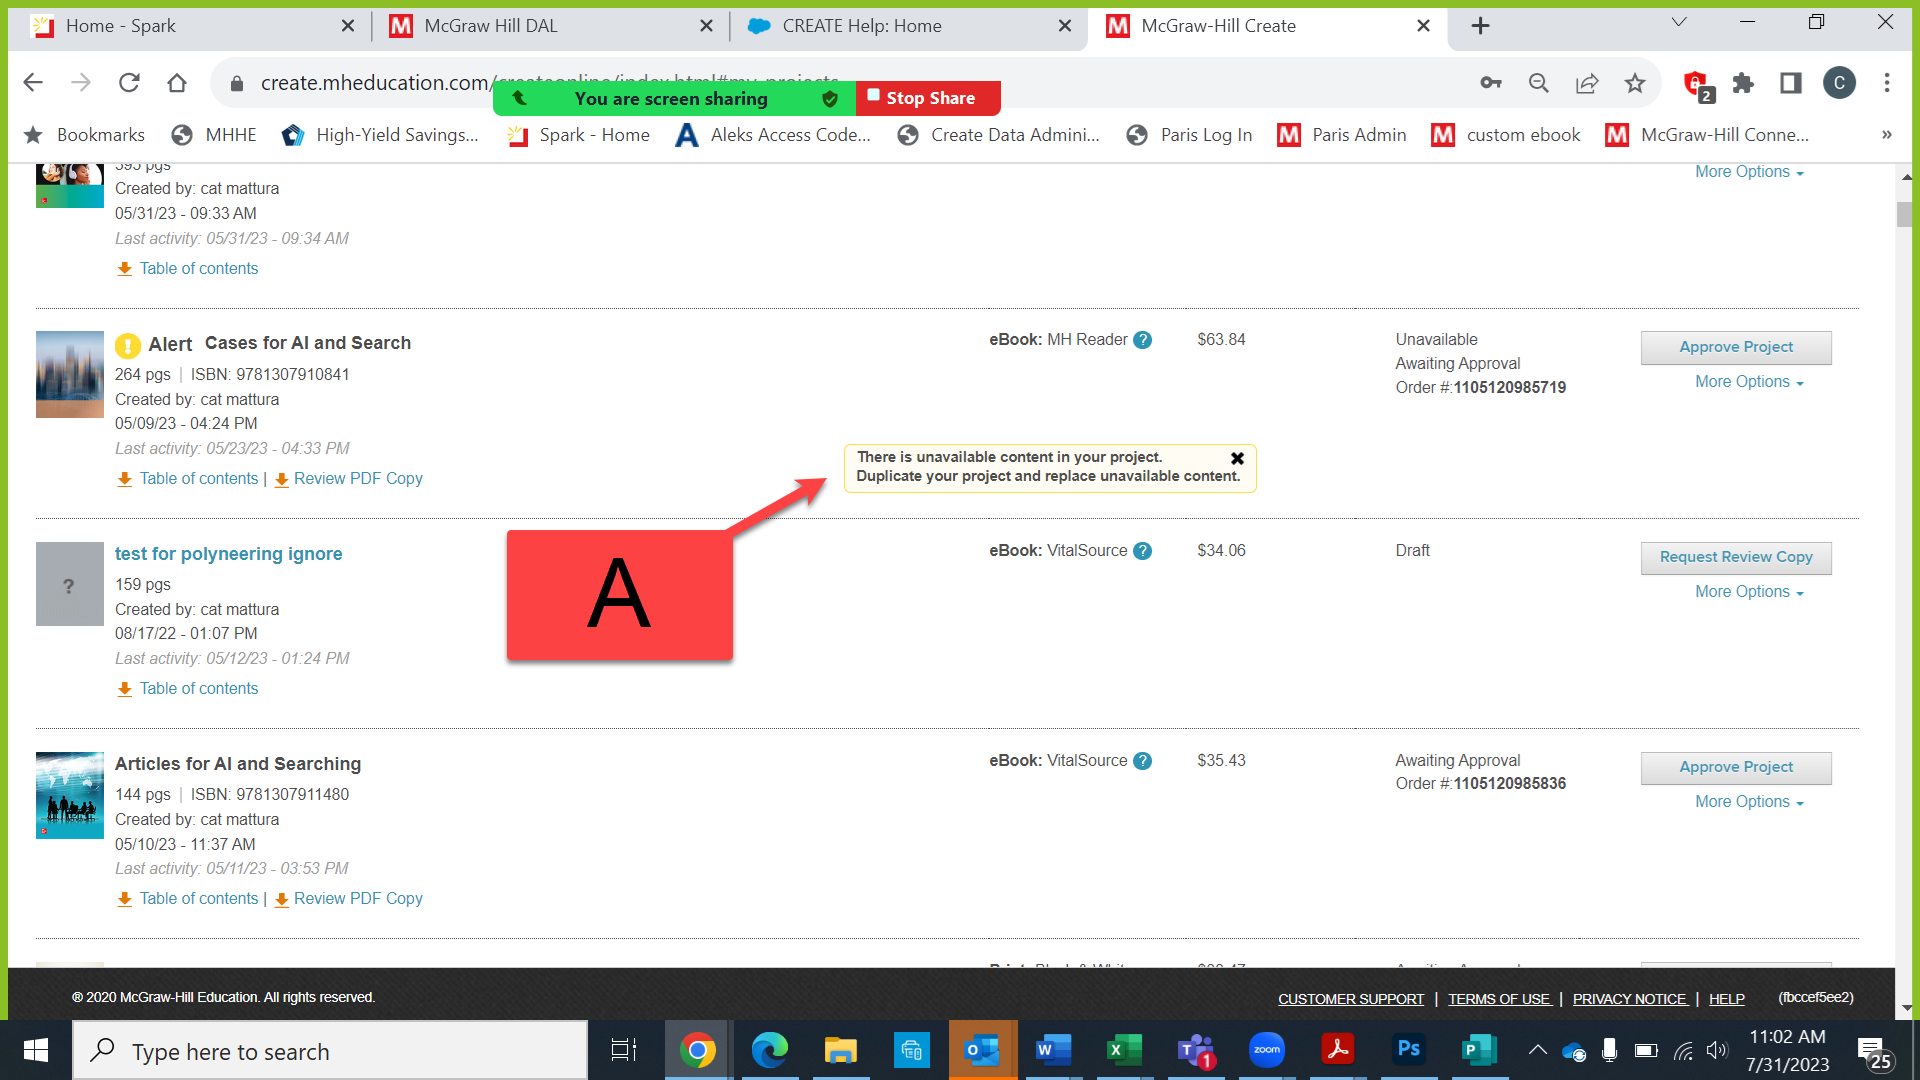The height and width of the screenshot is (1080, 1920).
Task: Click the browser zoom magnifier icon
Action: tap(1539, 83)
